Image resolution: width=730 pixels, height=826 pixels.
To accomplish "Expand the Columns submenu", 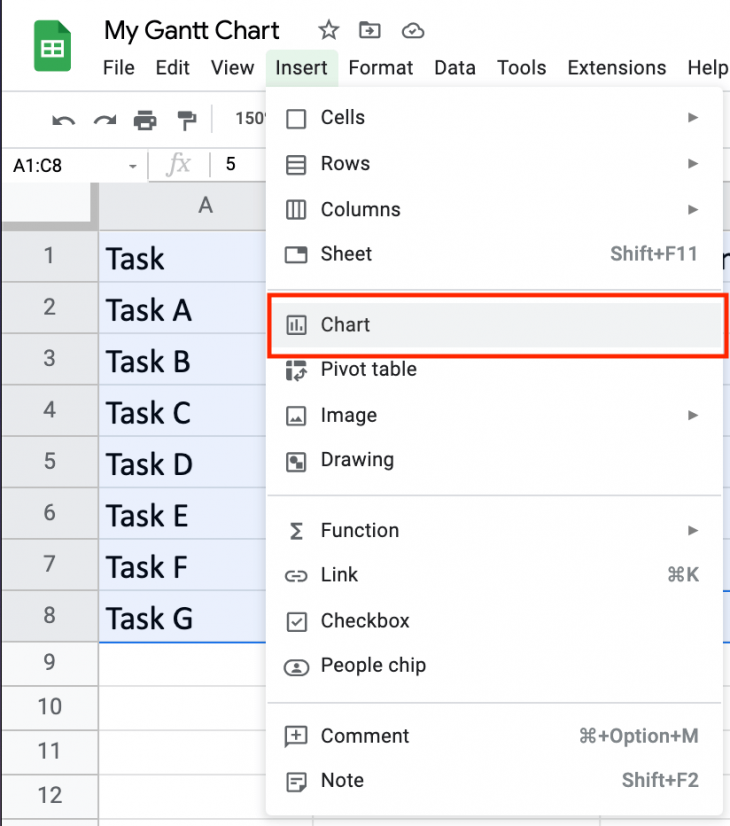I will [695, 209].
